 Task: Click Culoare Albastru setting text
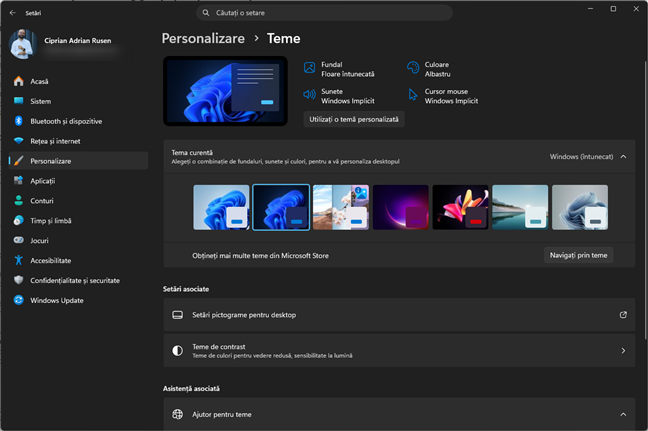pos(437,69)
